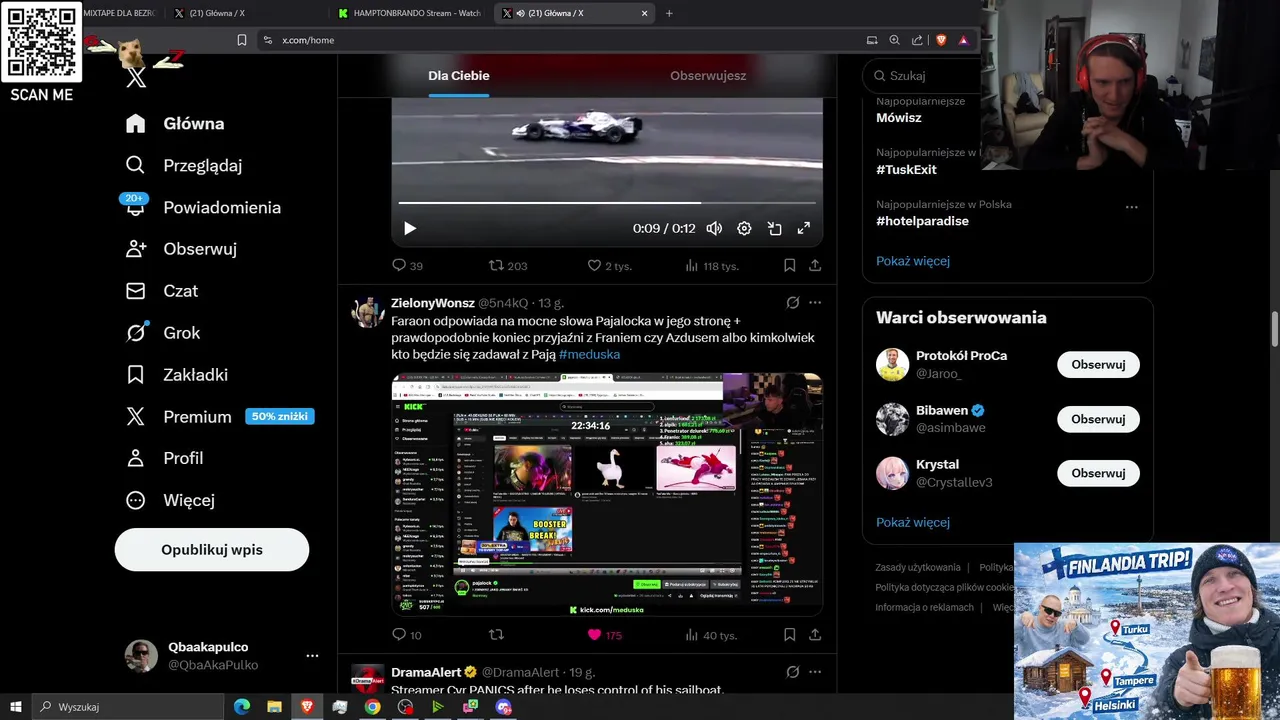The height and width of the screenshot is (720, 1280).
Task: Click the browser bookmark icon beside address bar
Action: point(242,40)
